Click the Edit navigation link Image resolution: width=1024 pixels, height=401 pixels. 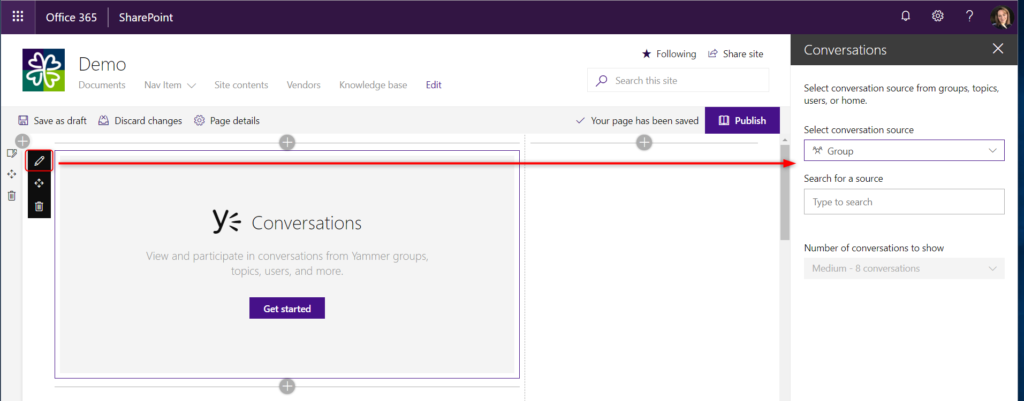[x=434, y=85]
